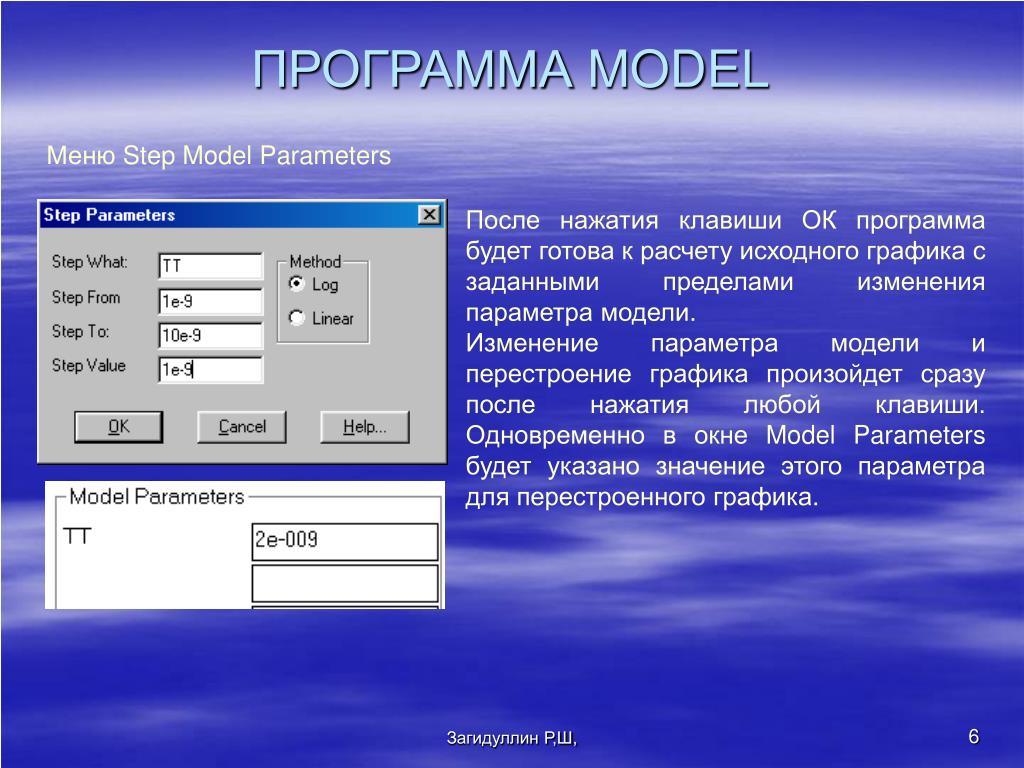The width and height of the screenshot is (1024, 768).
Task: Focus the Step Value input field
Action: point(210,370)
